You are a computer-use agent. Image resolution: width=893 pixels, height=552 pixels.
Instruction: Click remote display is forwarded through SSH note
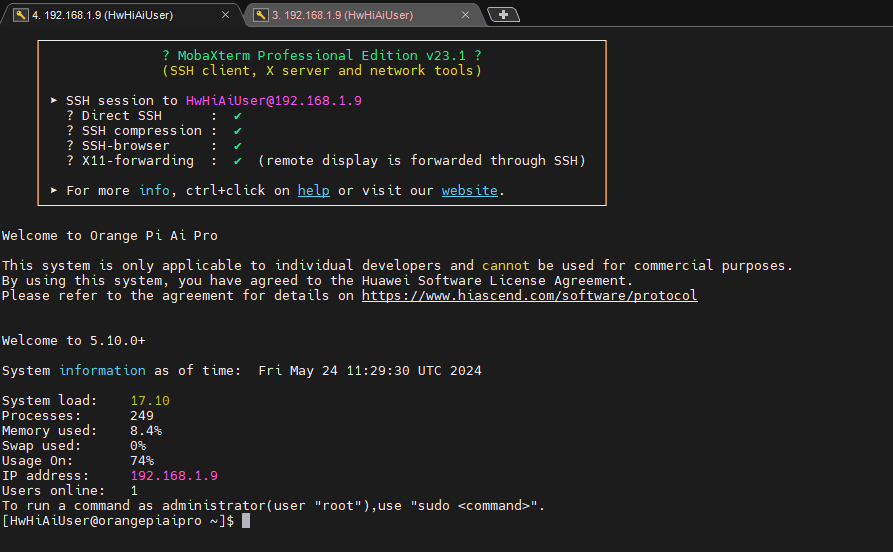[422, 161]
